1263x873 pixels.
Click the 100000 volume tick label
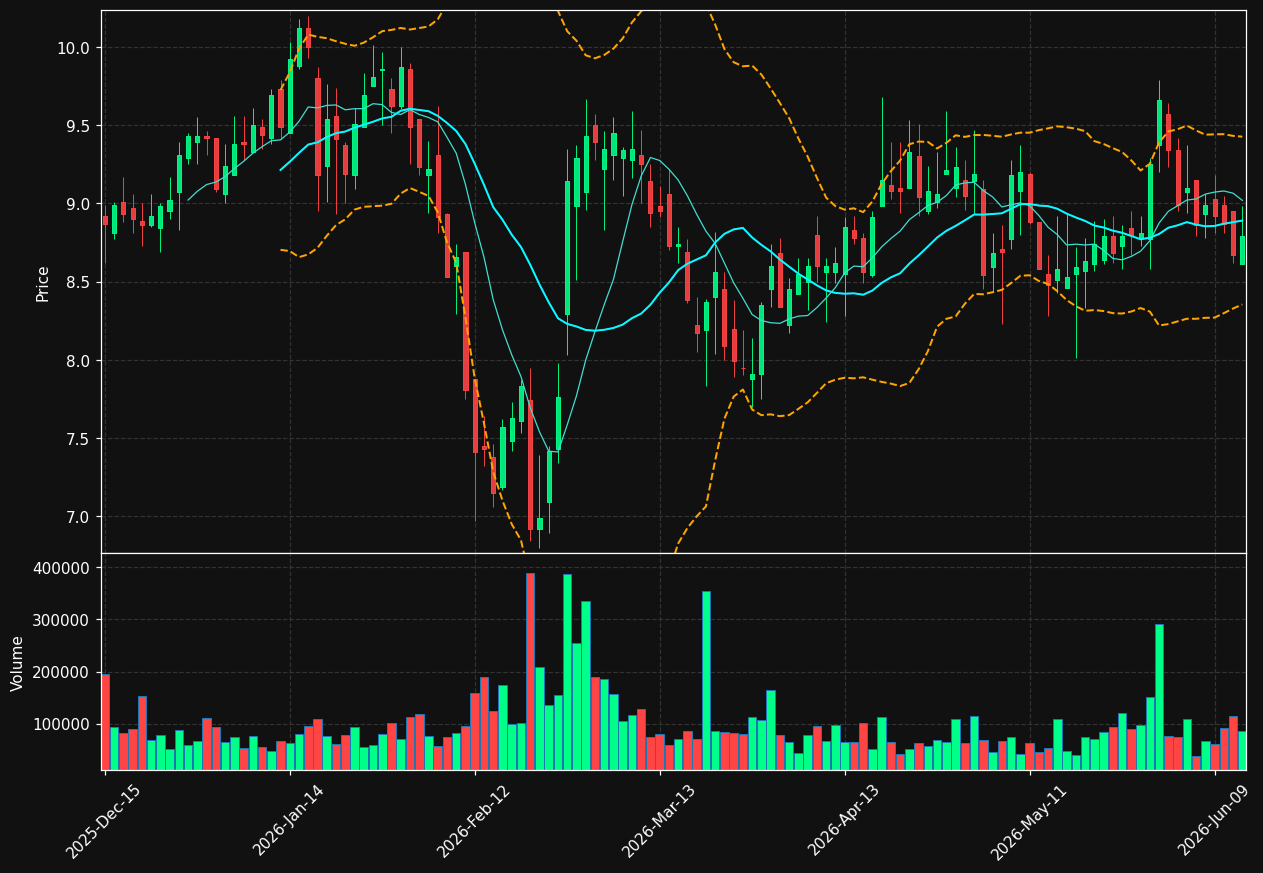click(x=62, y=724)
